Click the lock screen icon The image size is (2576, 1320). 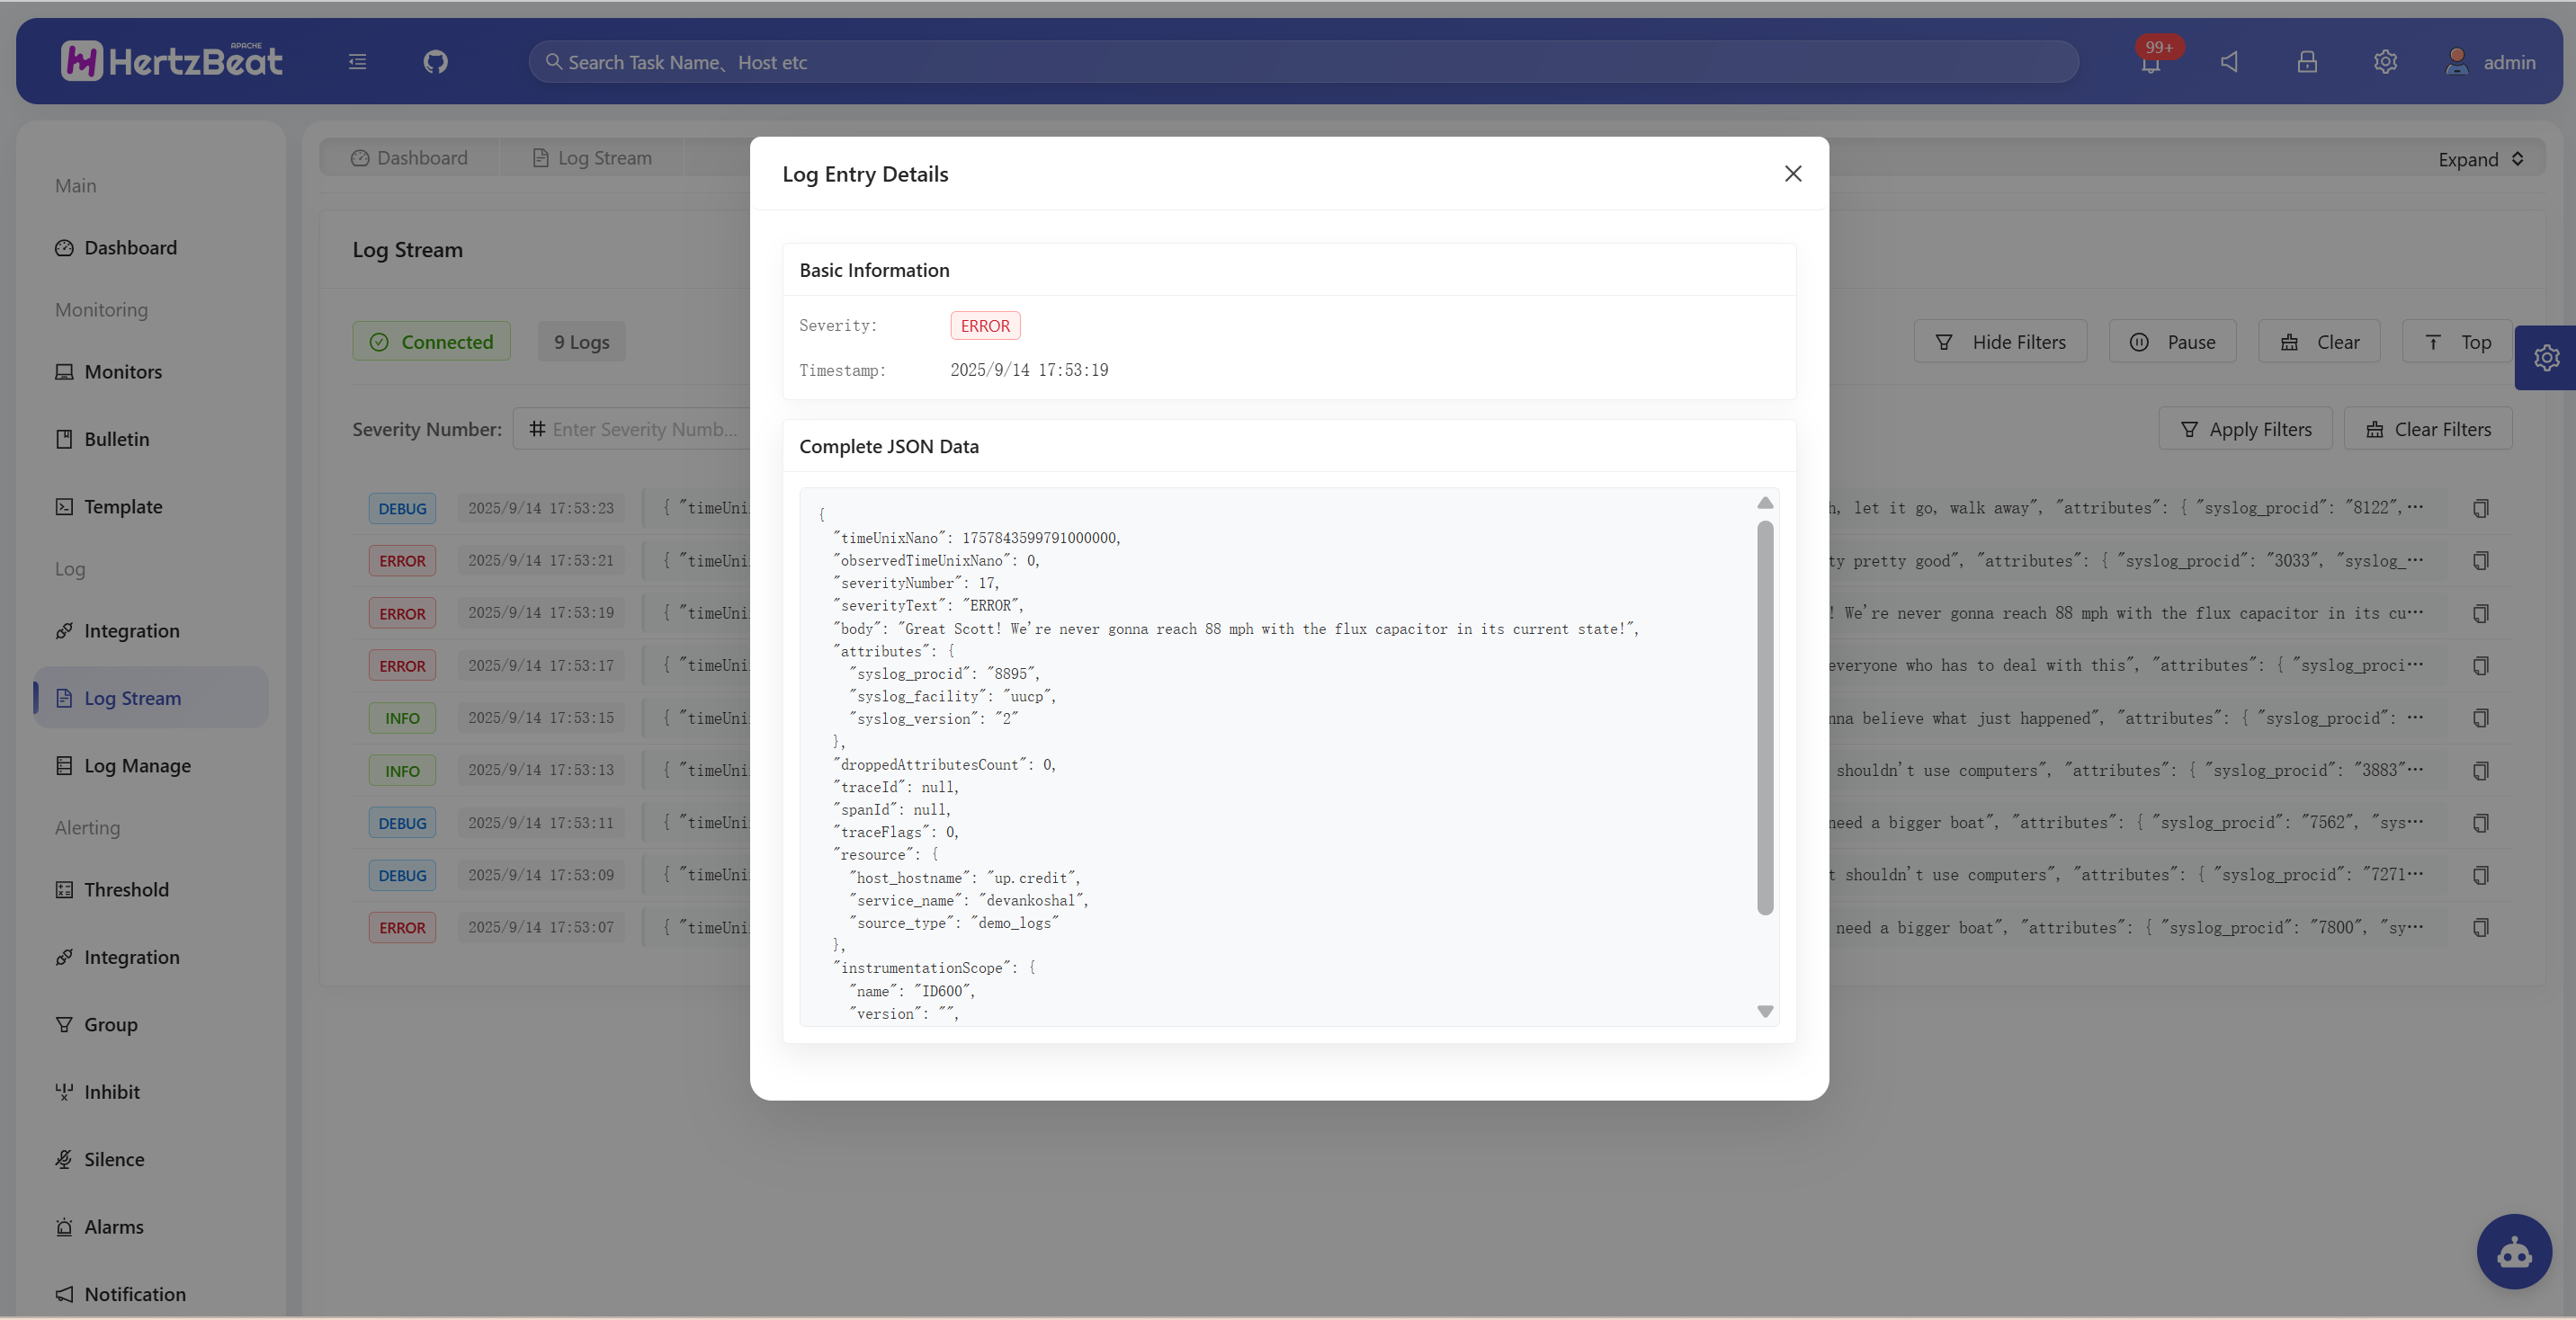click(2307, 62)
